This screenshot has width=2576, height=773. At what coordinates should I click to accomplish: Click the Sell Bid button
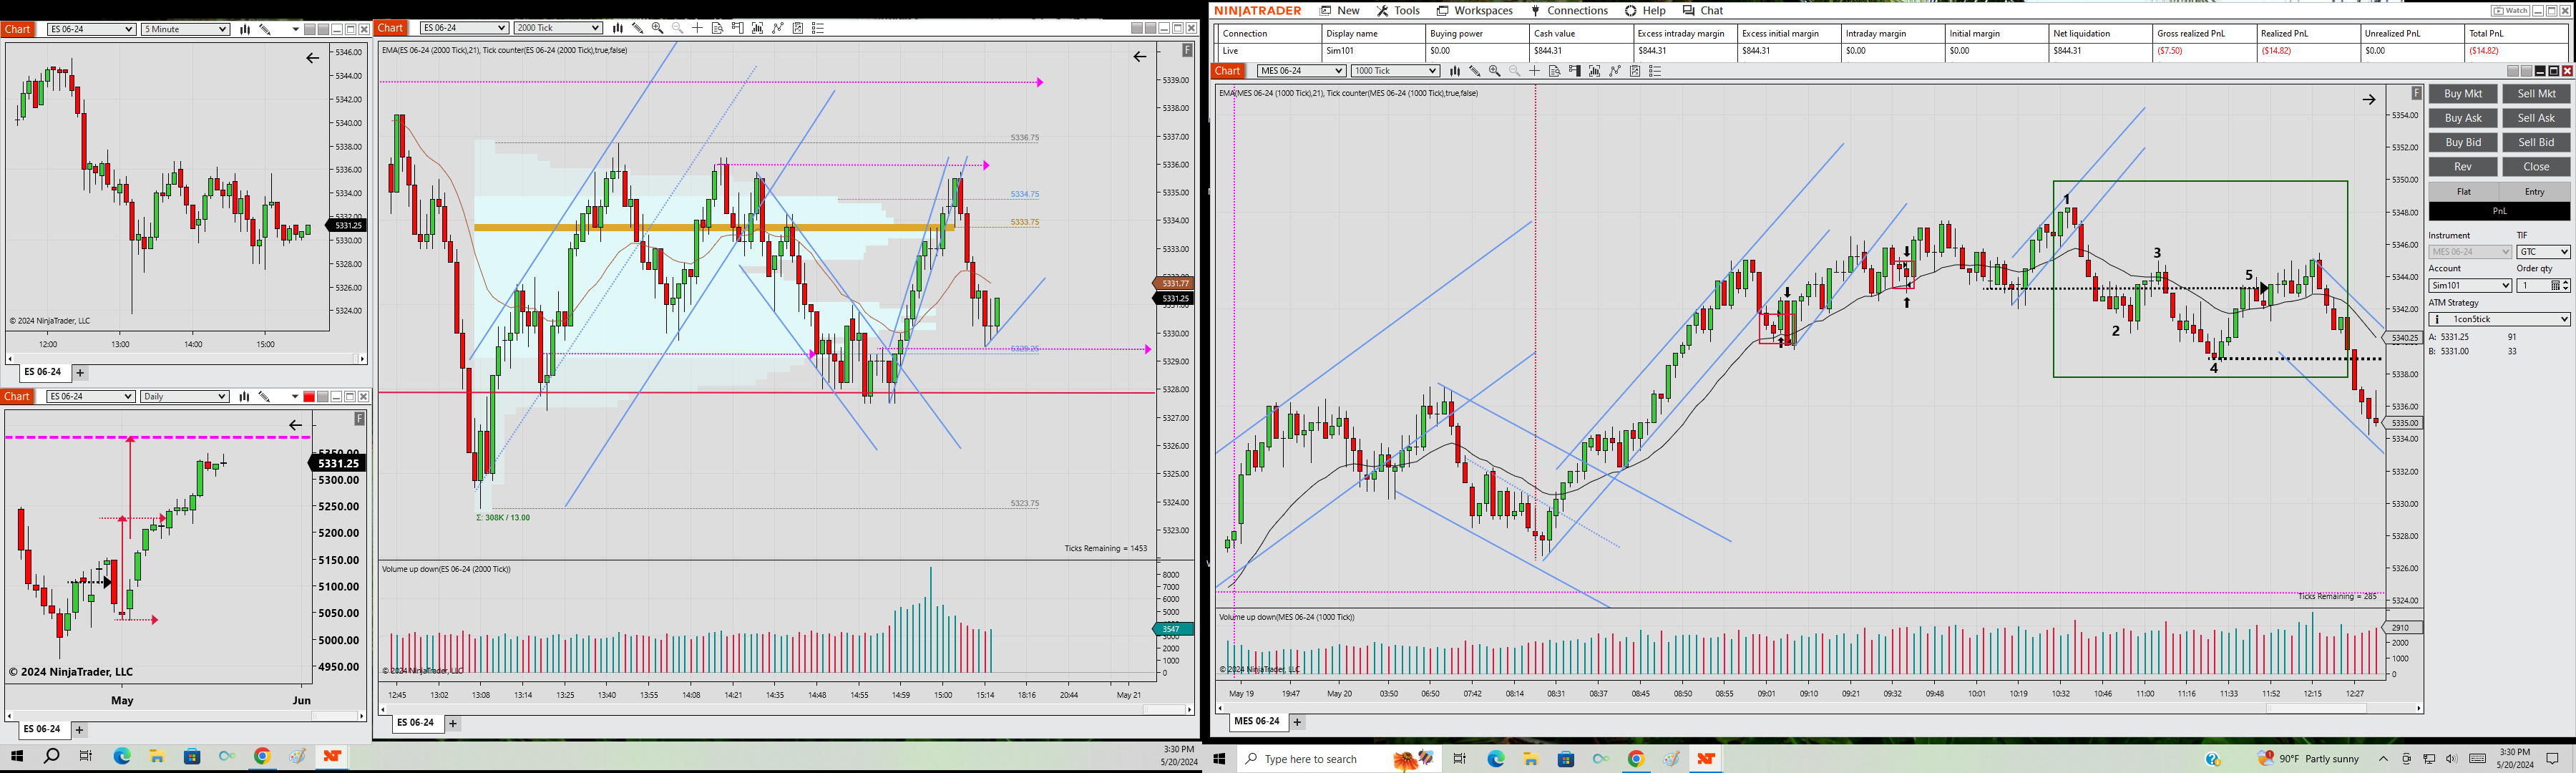point(2536,143)
